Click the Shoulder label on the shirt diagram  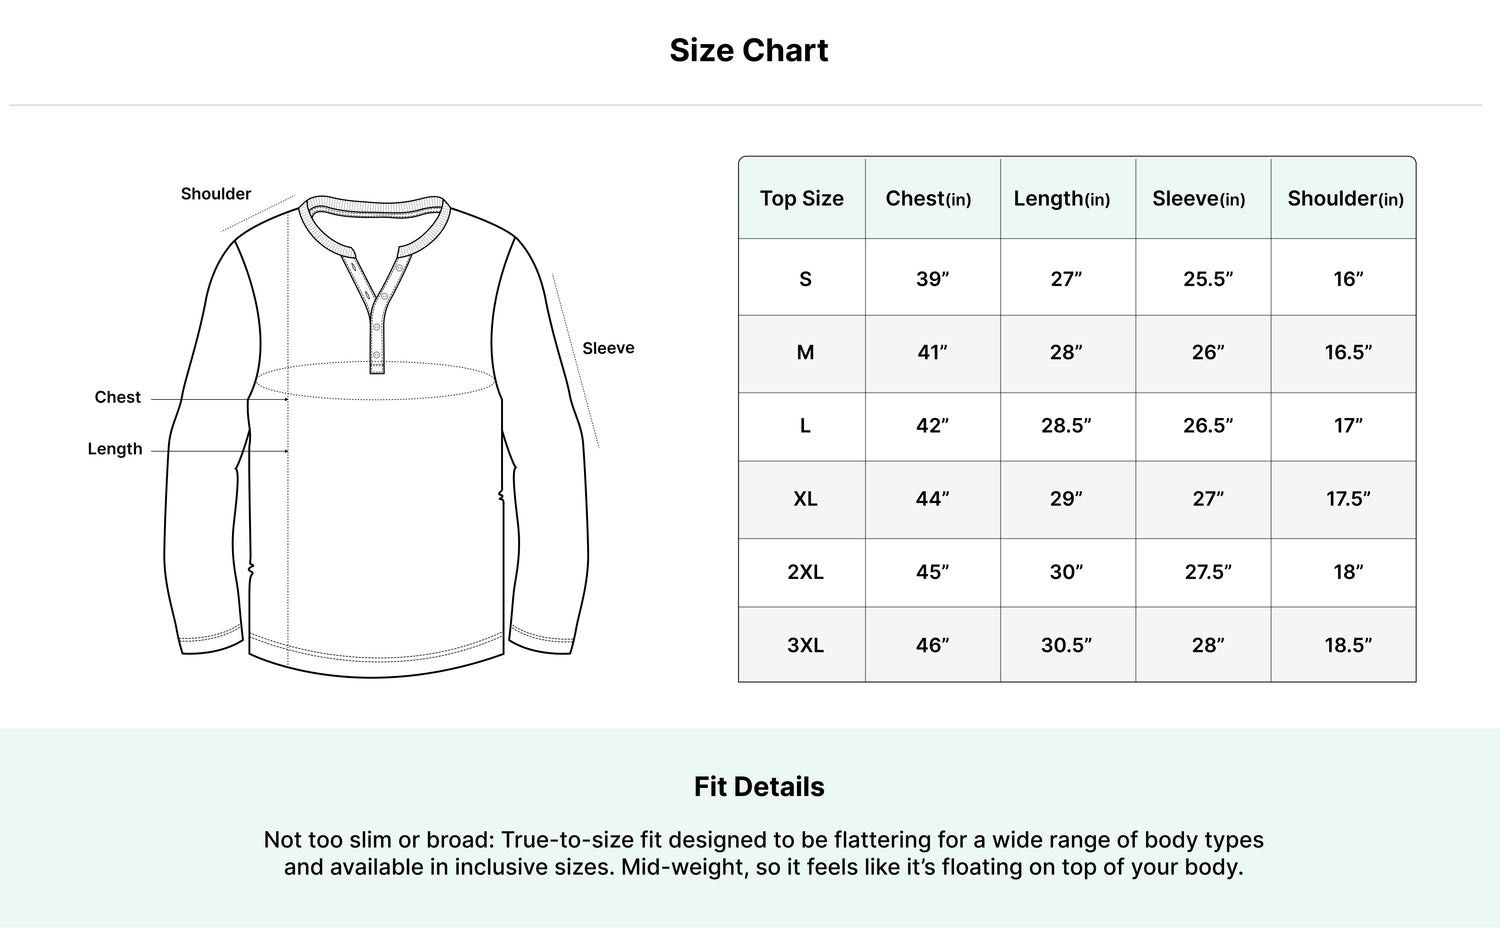[x=216, y=194]
